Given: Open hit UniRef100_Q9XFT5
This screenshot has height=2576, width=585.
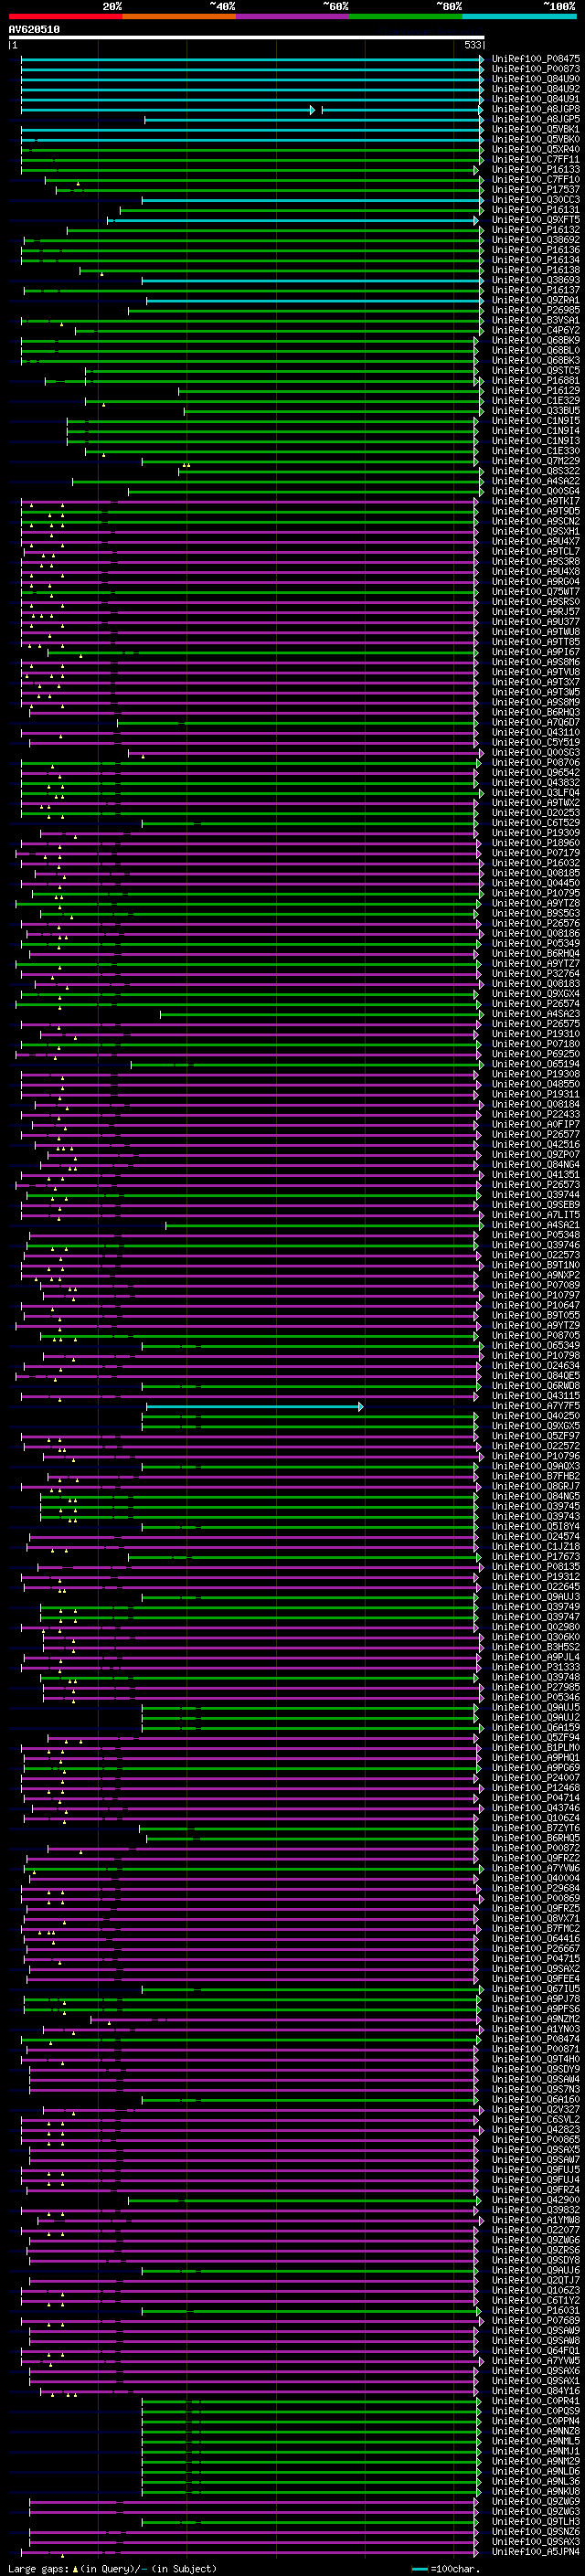Looking at the screenshot, I should pos(536,220).
